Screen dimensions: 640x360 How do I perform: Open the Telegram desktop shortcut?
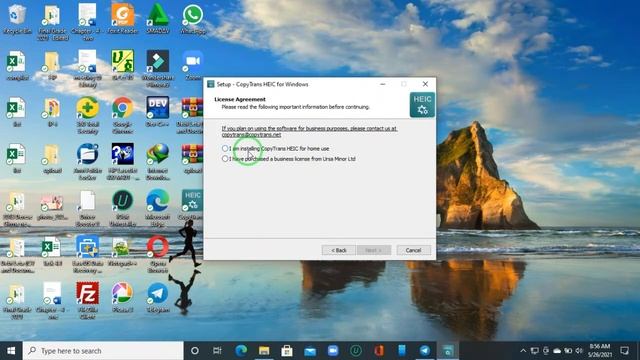[x=158, y=298]
